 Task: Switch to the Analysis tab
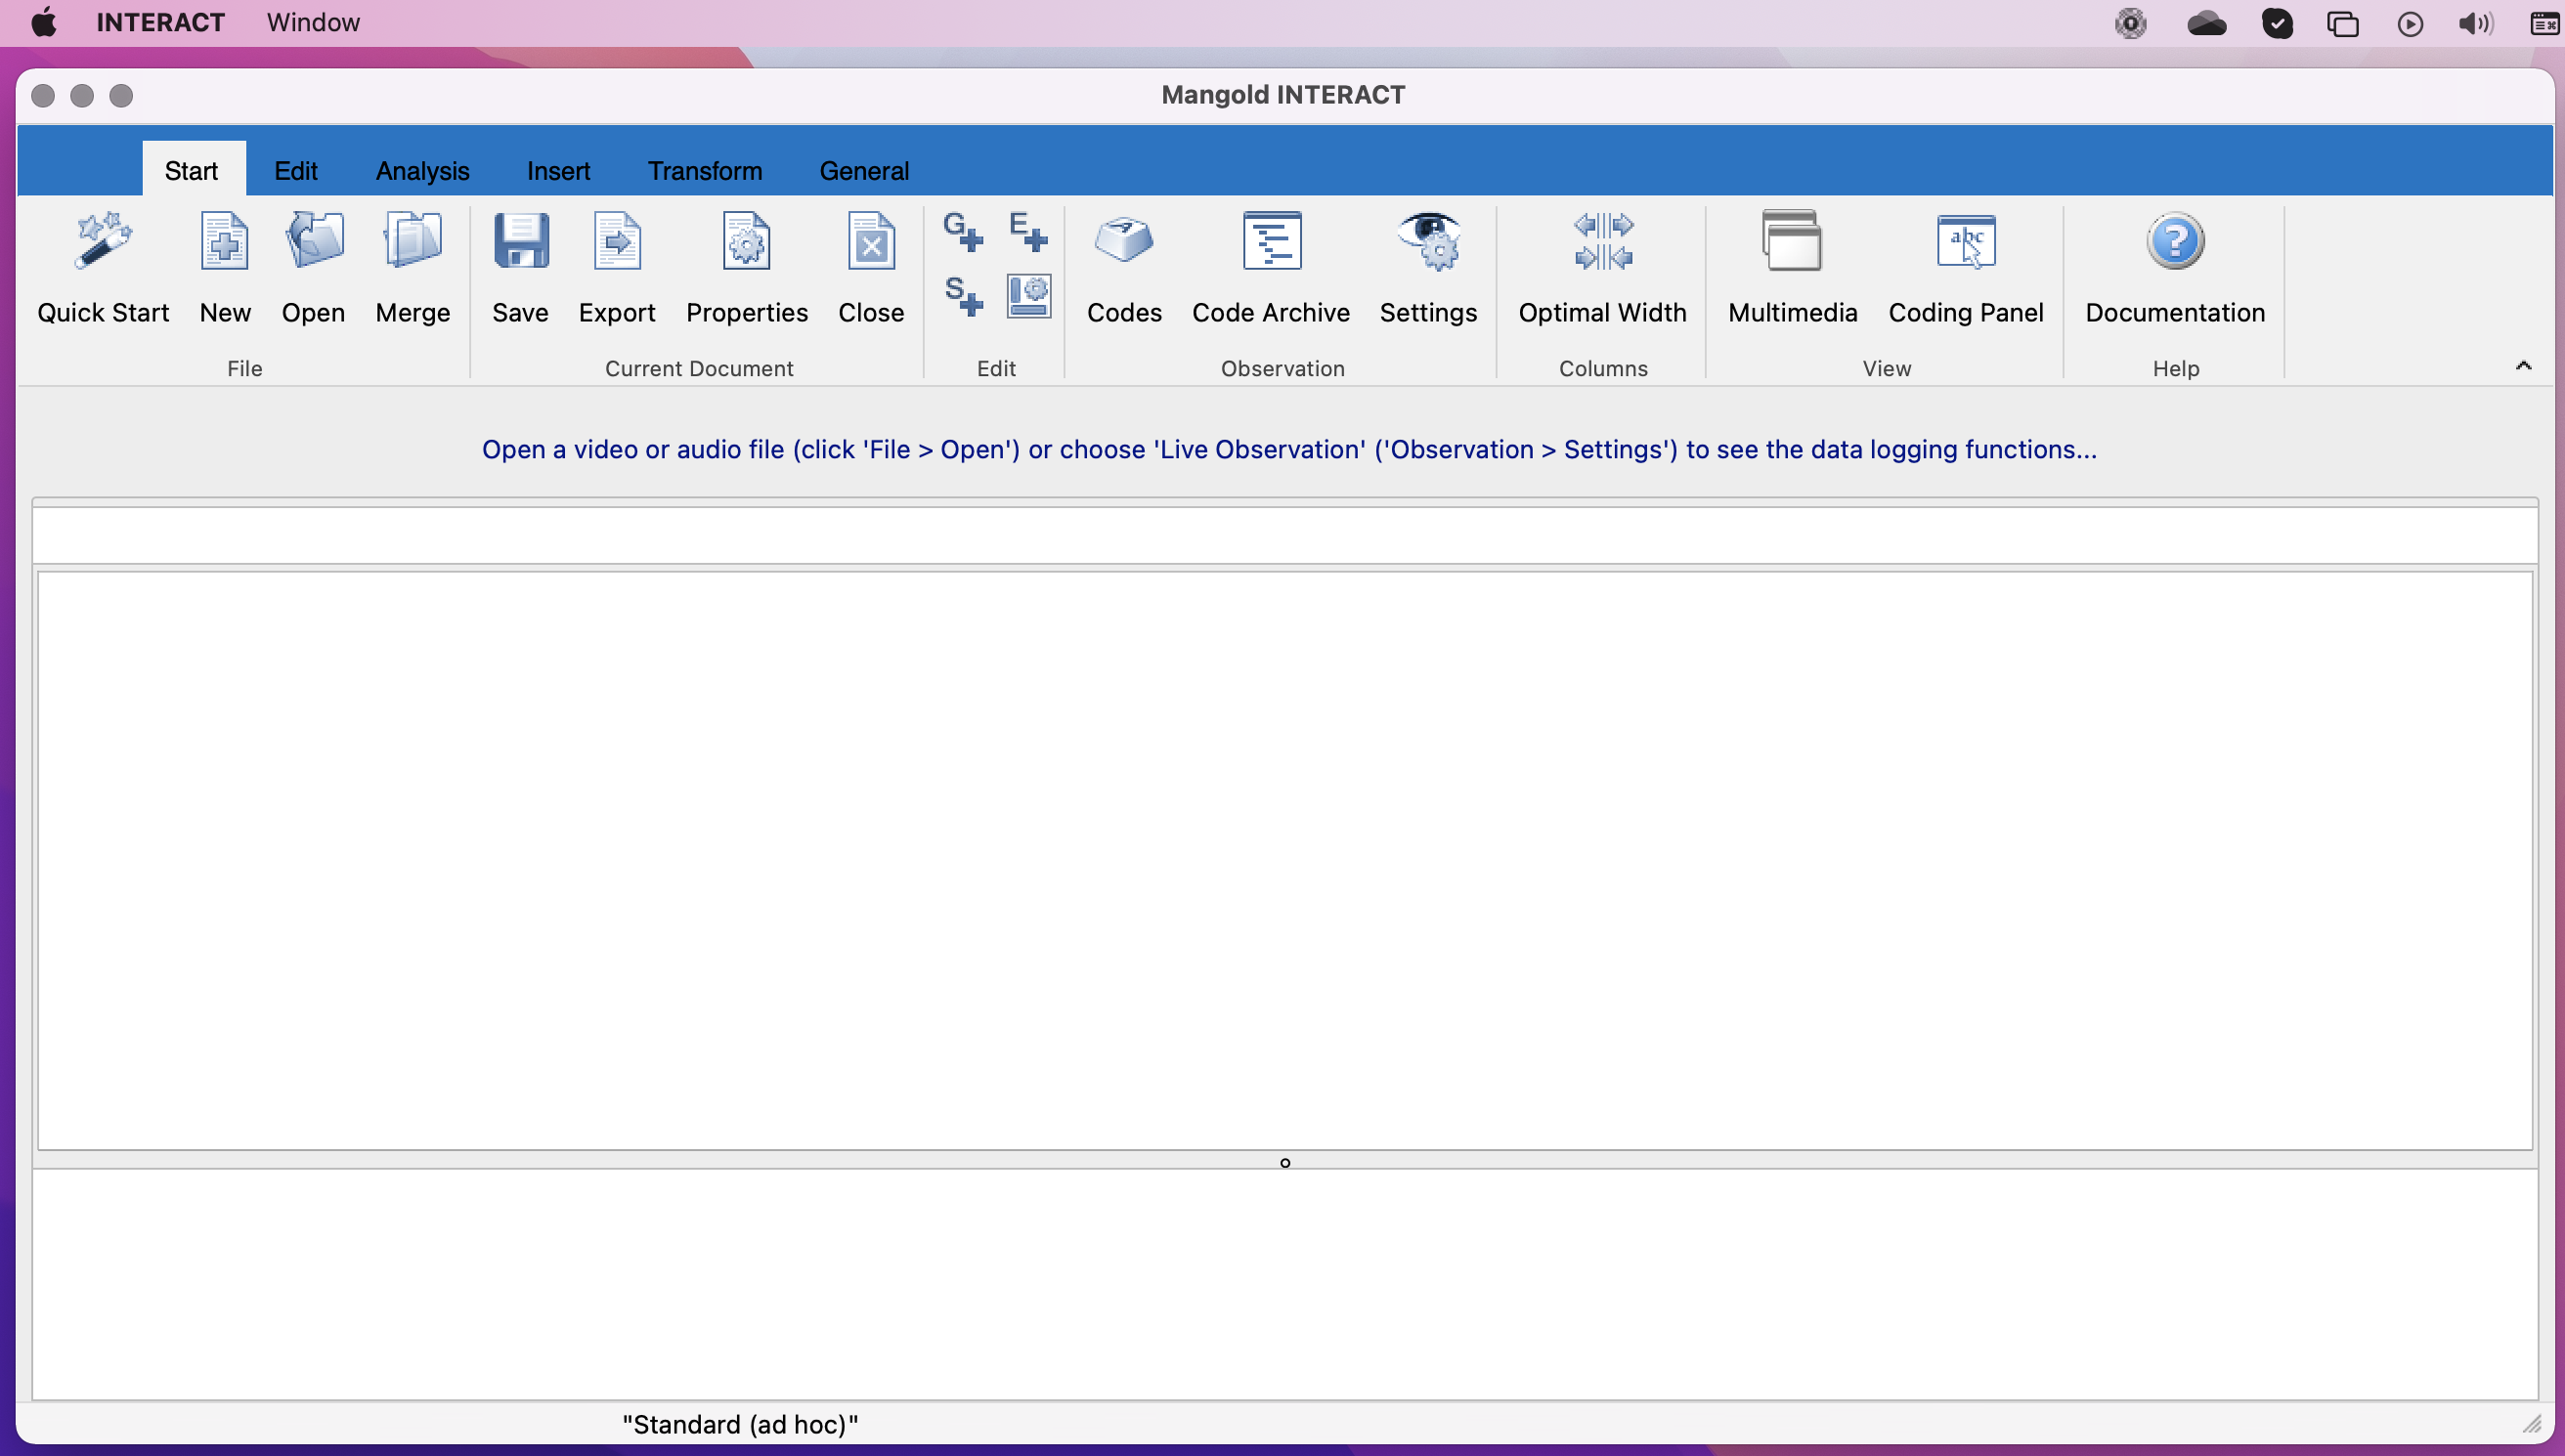tap(422, 171)
